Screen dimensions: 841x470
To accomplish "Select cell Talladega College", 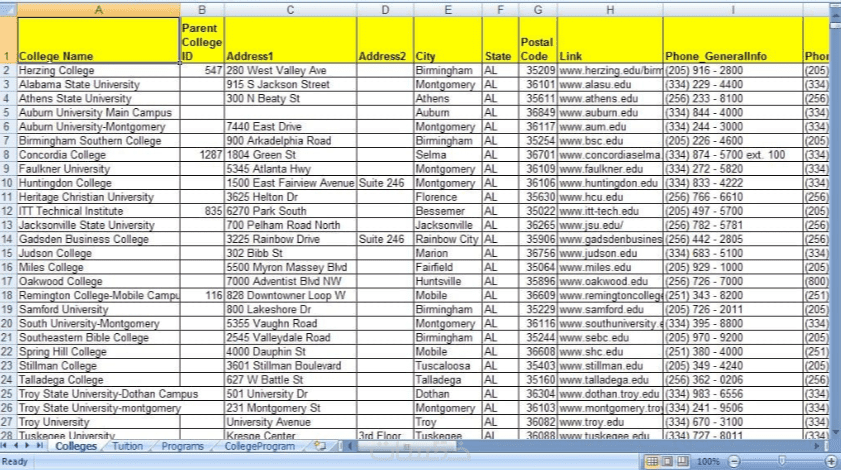I will coord(98,380).
